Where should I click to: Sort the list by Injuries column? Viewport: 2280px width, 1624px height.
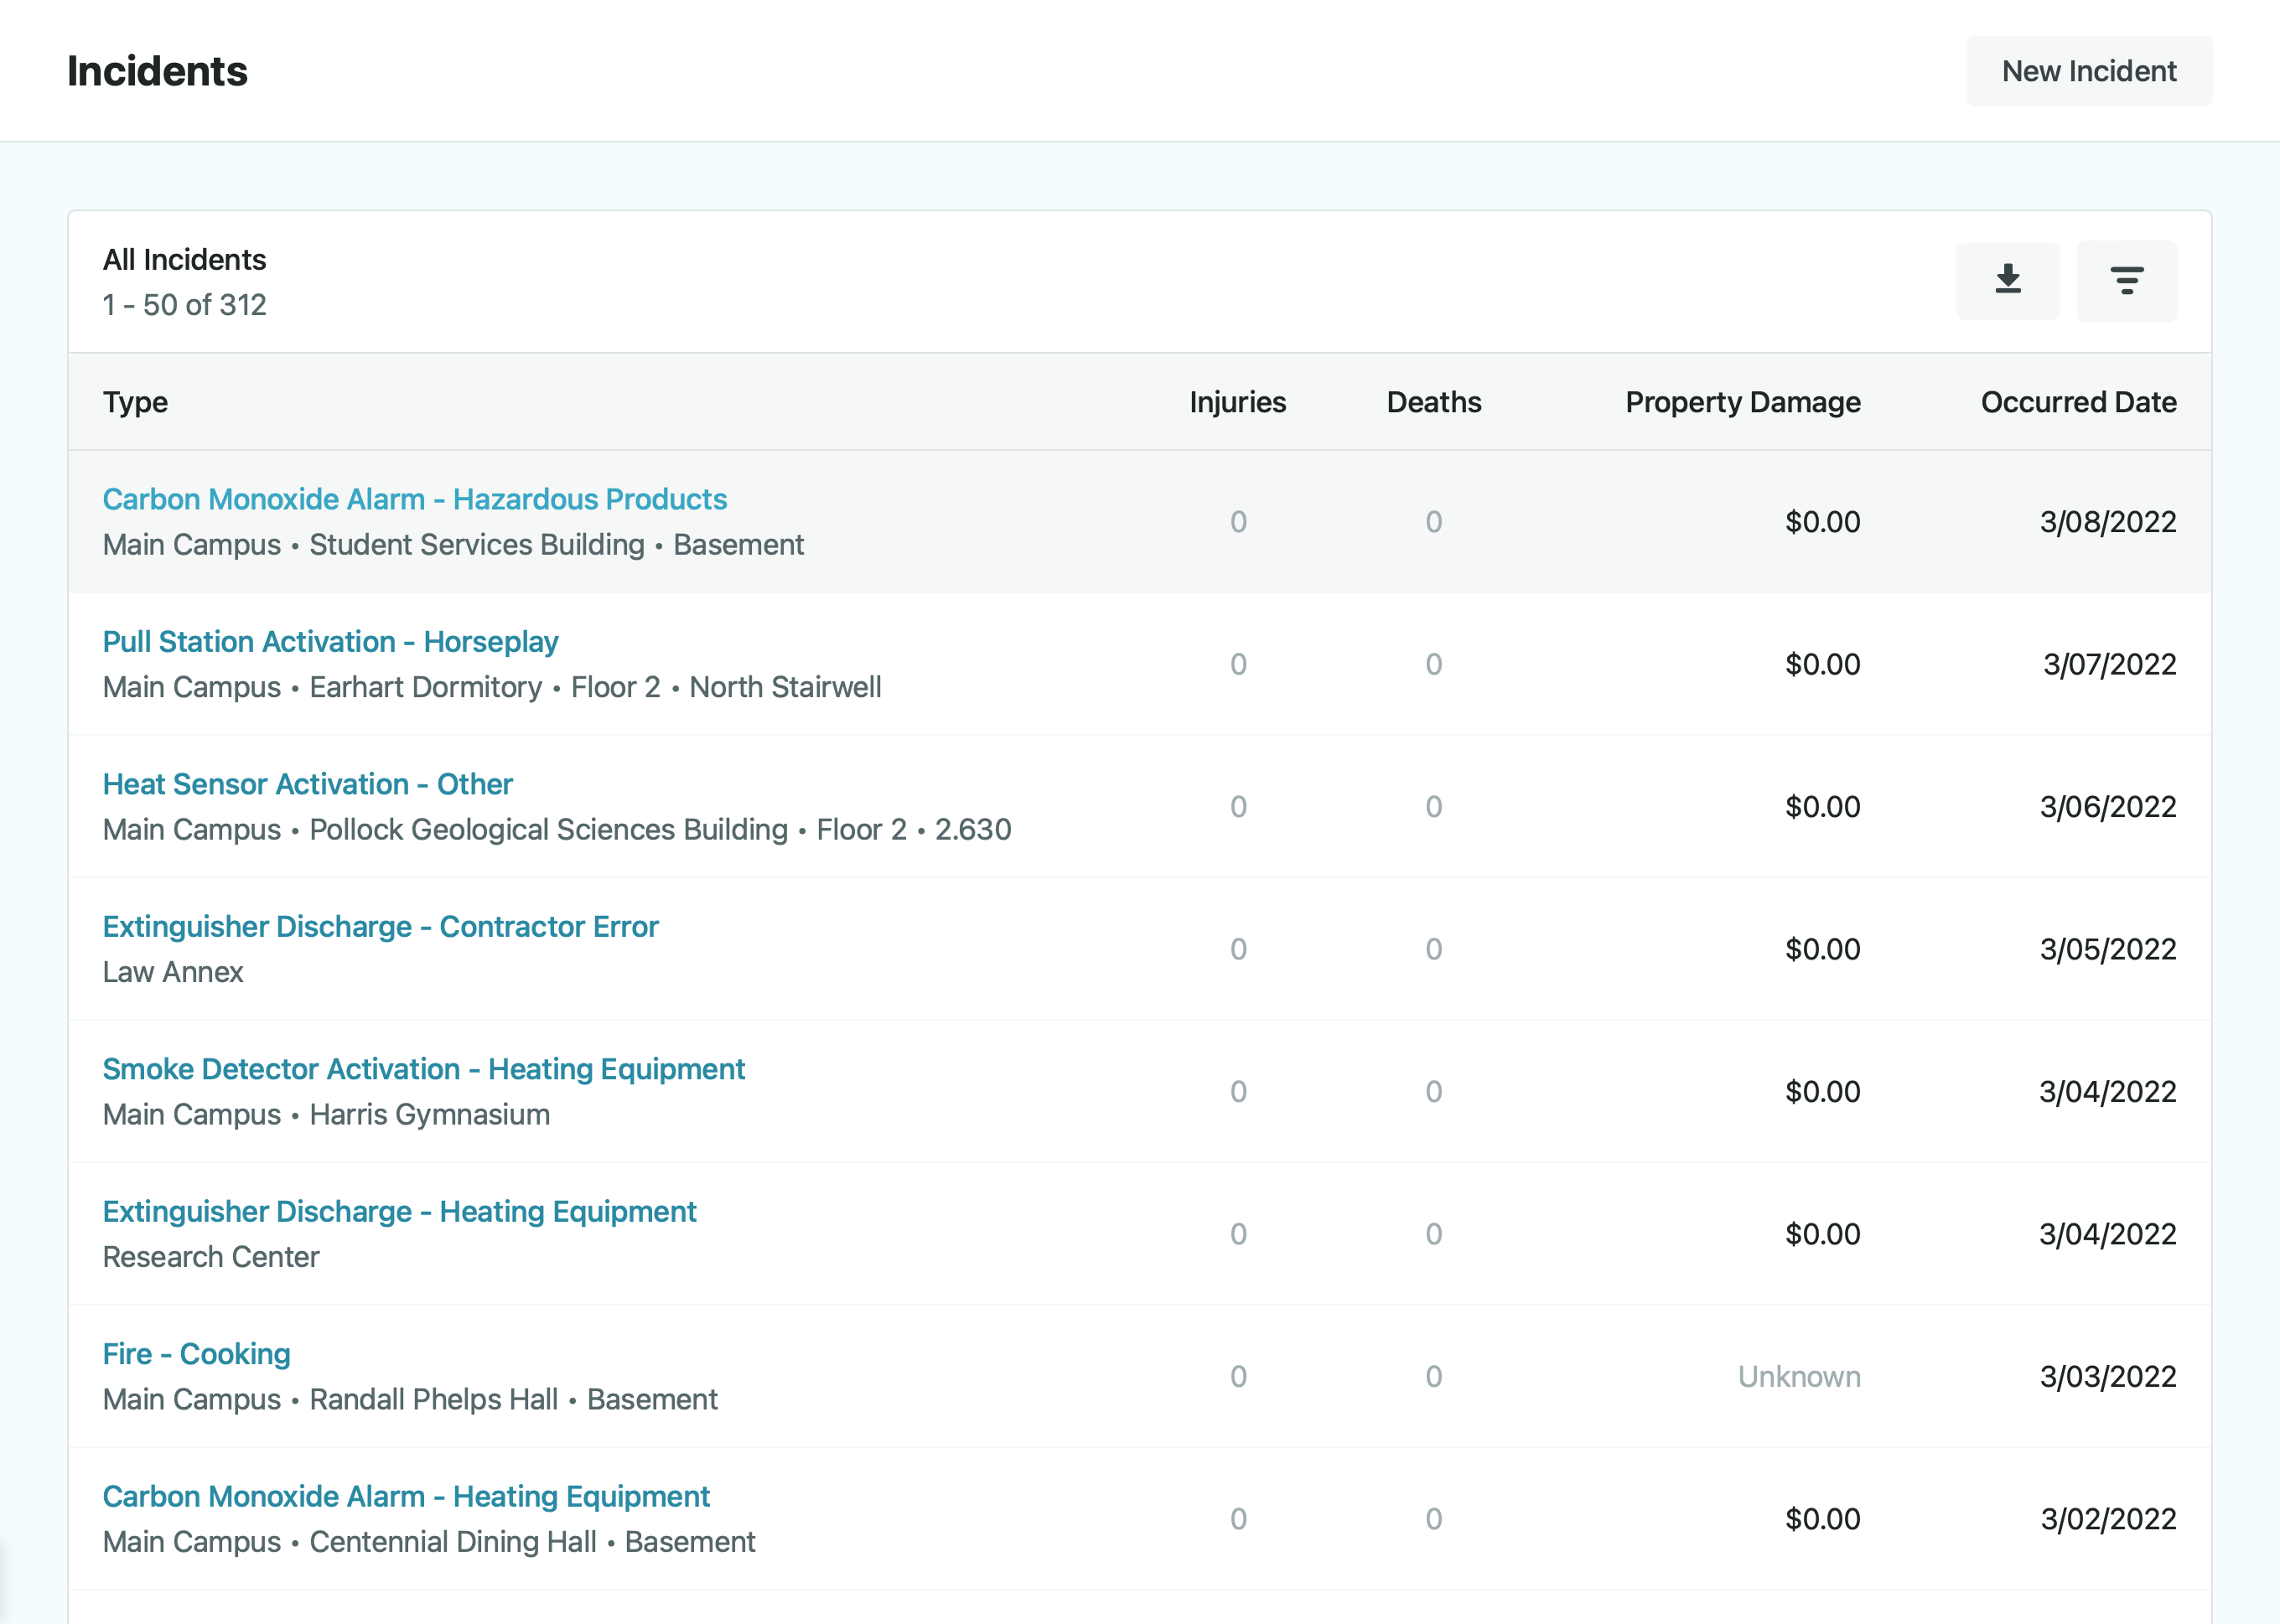[1237, 402]
